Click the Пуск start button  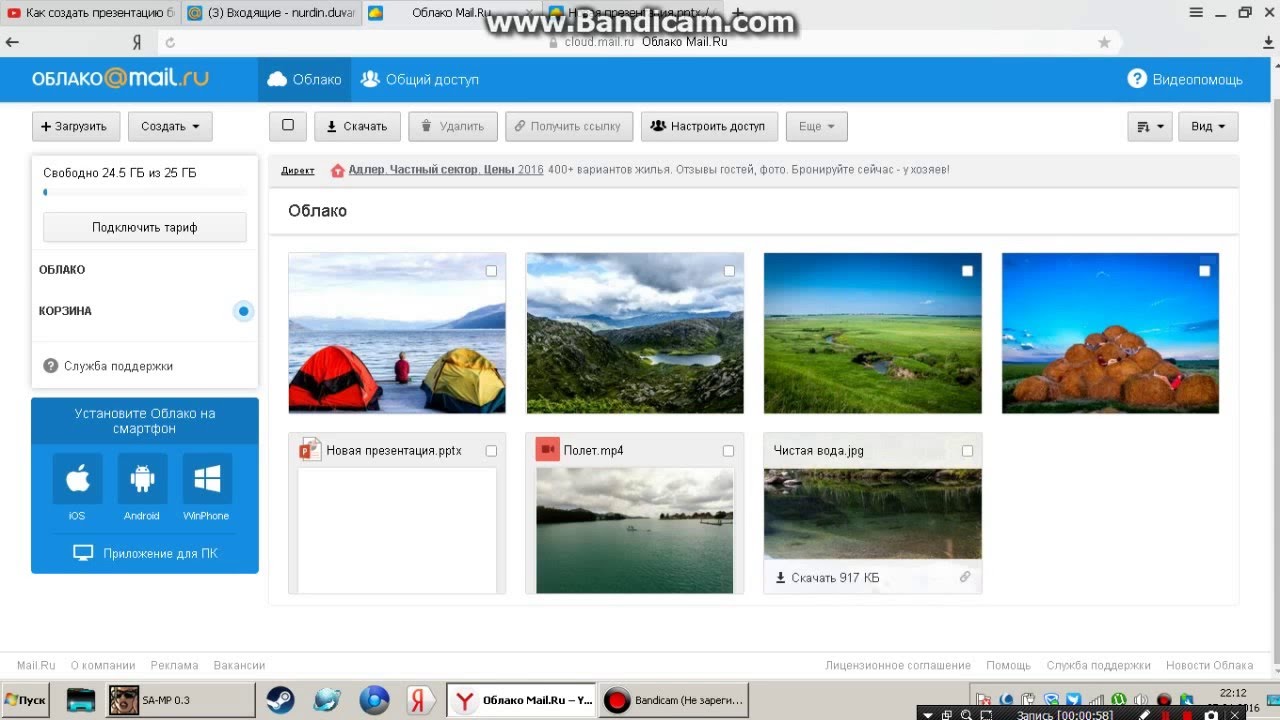(27, 700)
